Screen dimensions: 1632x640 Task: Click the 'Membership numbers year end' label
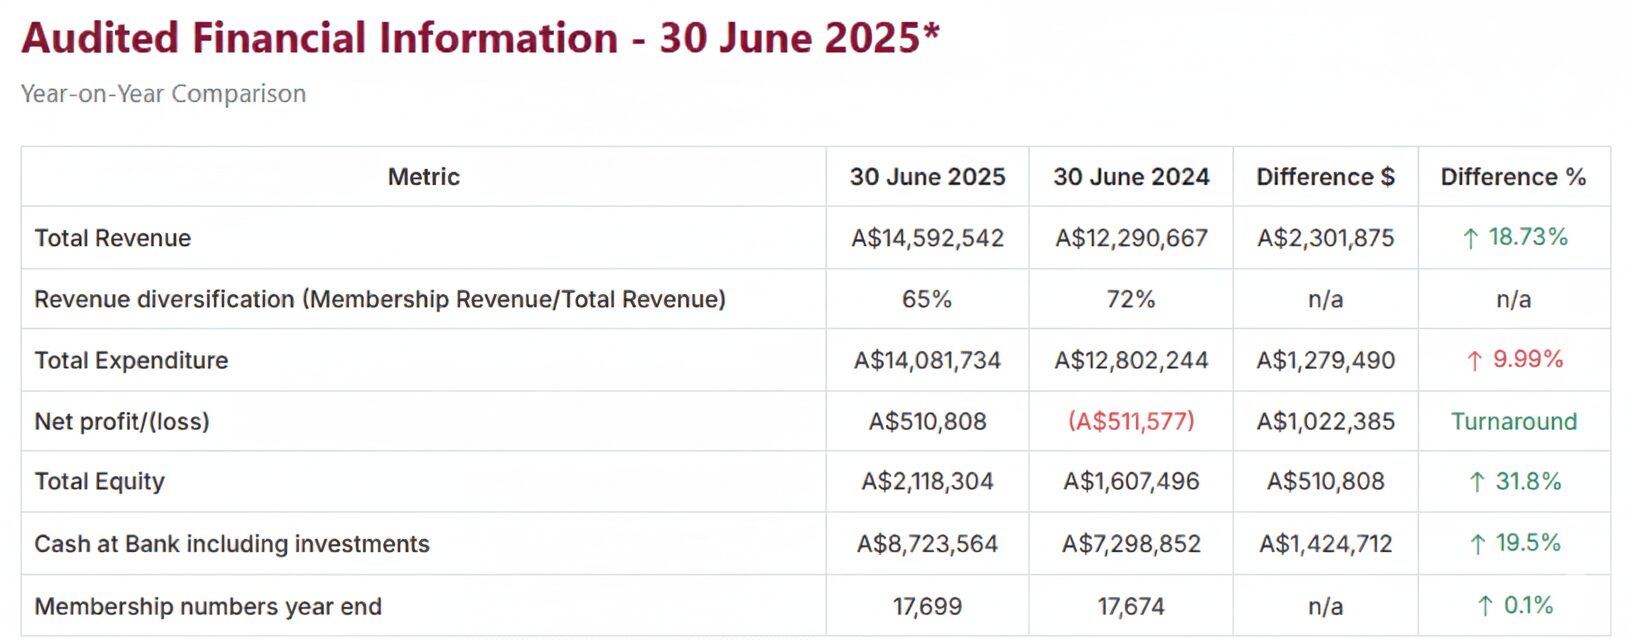click(208, 606)
